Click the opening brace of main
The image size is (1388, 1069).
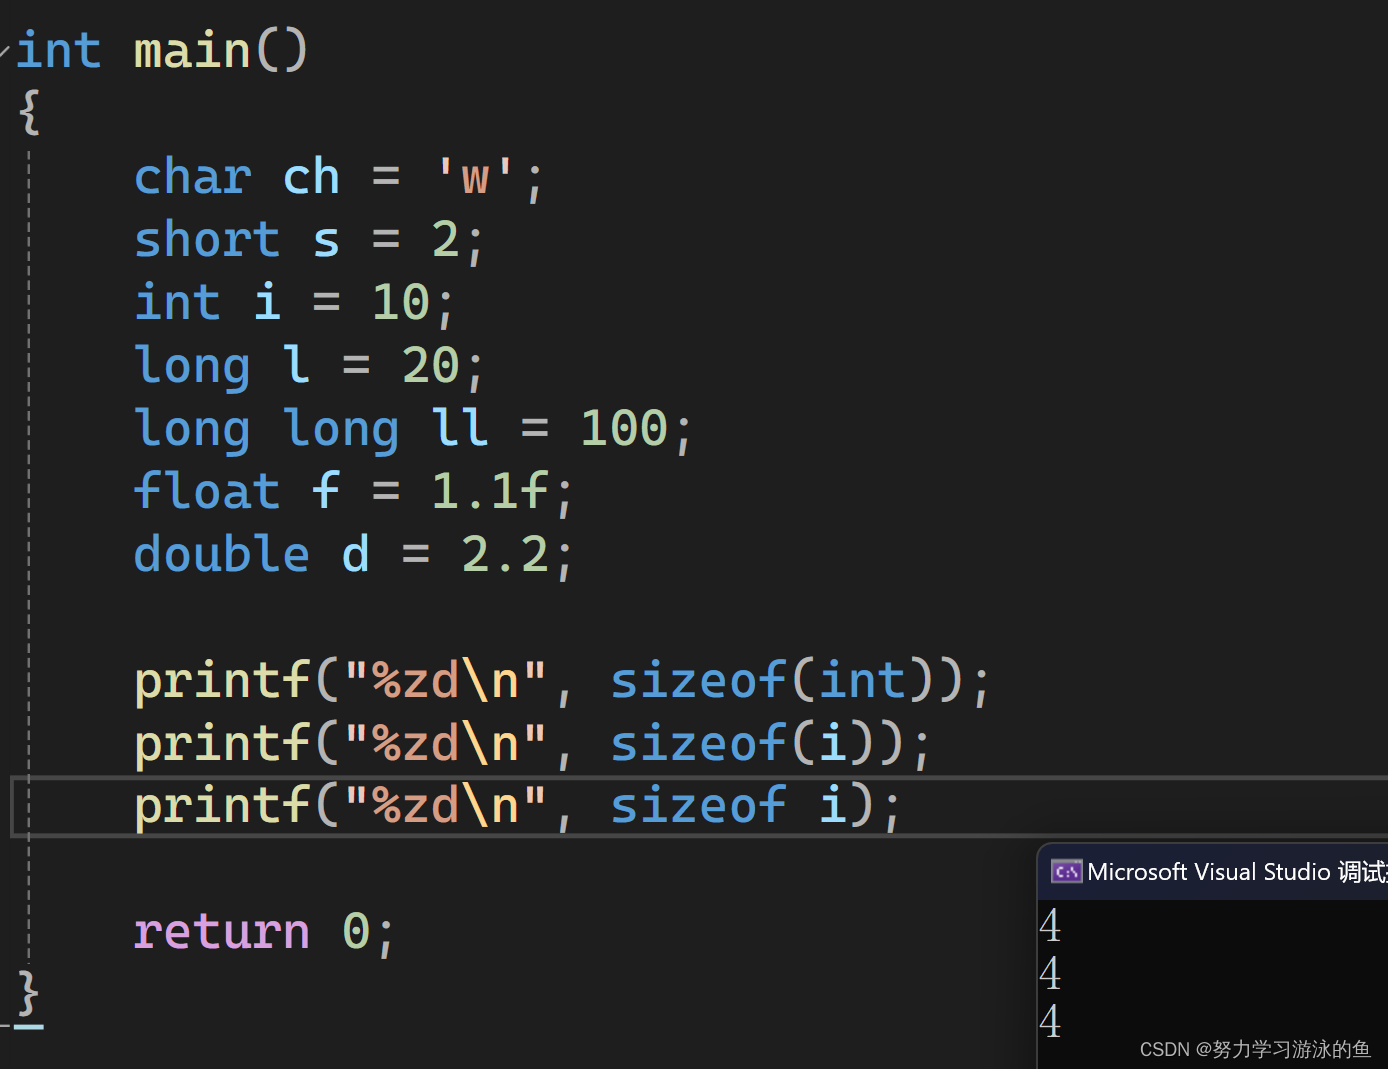coord(30,112)
